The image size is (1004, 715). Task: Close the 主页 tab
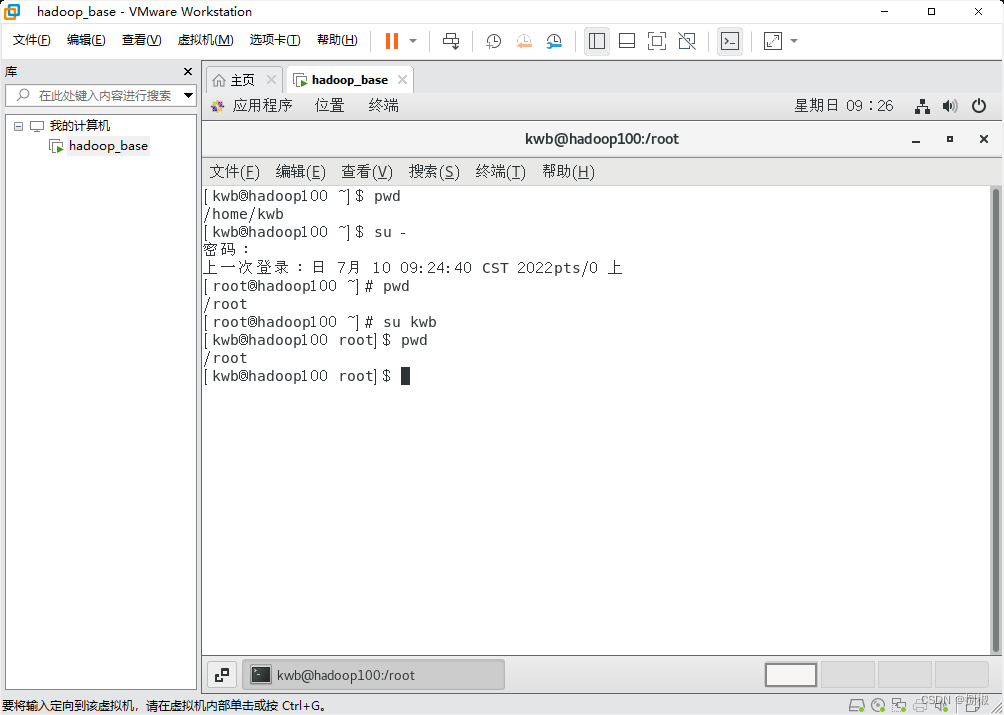pos(271,79)
